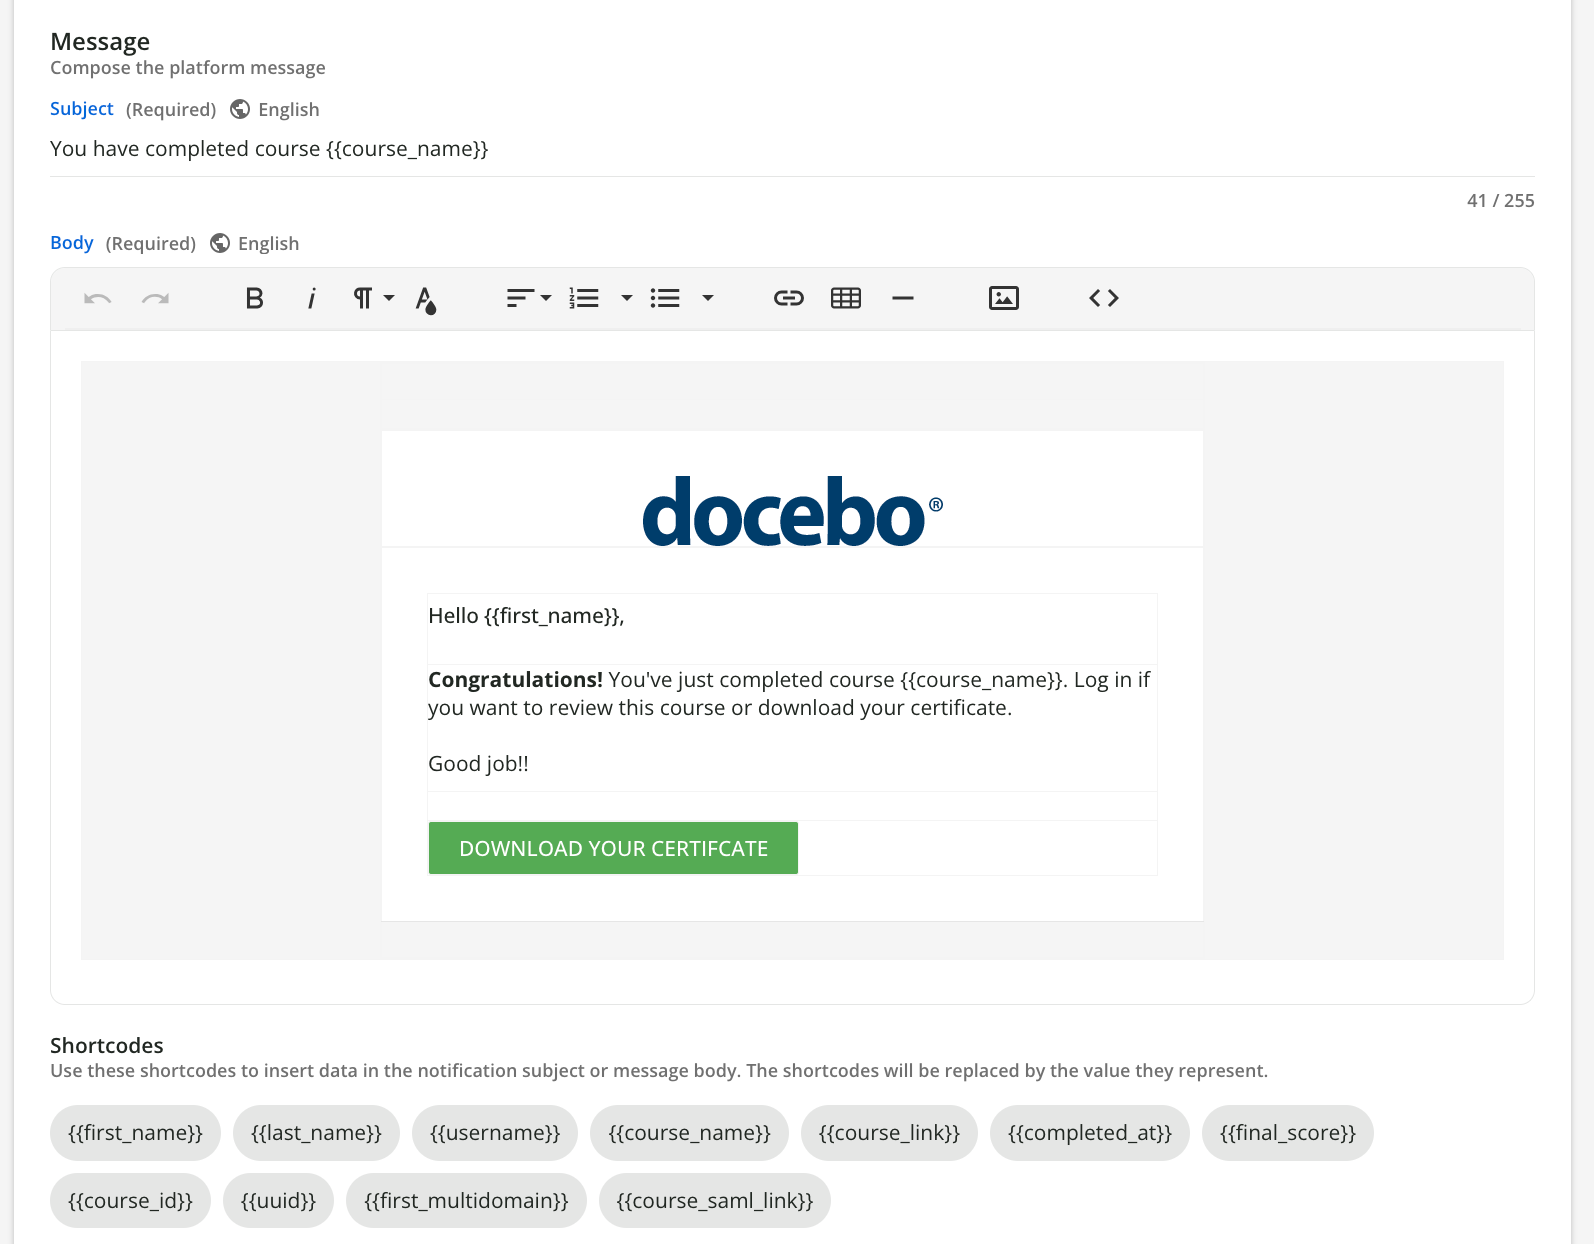Click English next to Subject
The image size is (1594, 1244).
289,109
